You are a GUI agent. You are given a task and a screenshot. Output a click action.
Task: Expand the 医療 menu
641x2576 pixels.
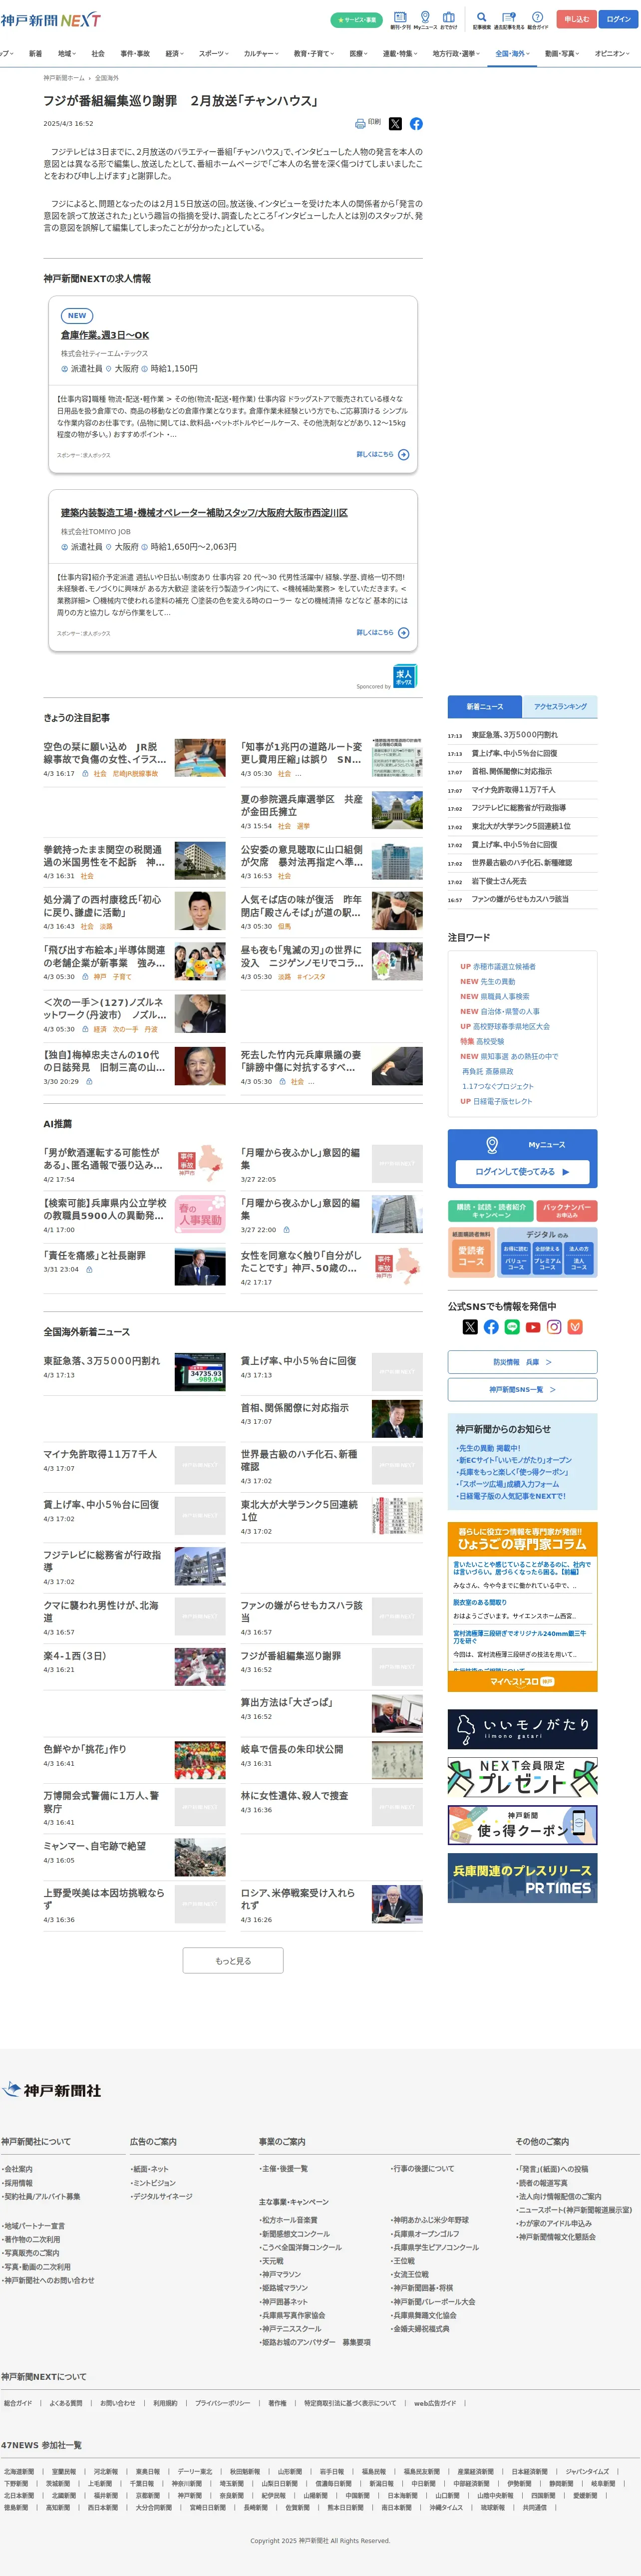[359, 54]
